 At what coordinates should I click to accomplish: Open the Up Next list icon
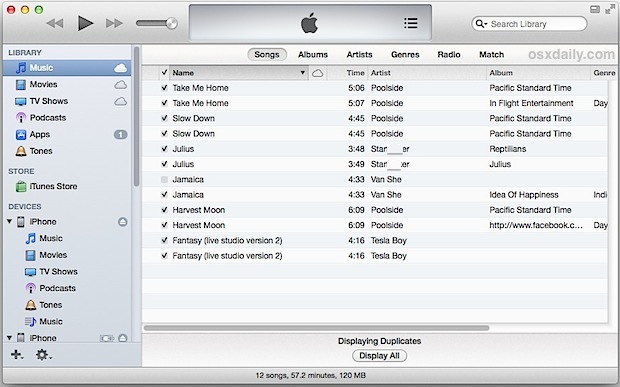click(x=411, y=23)
